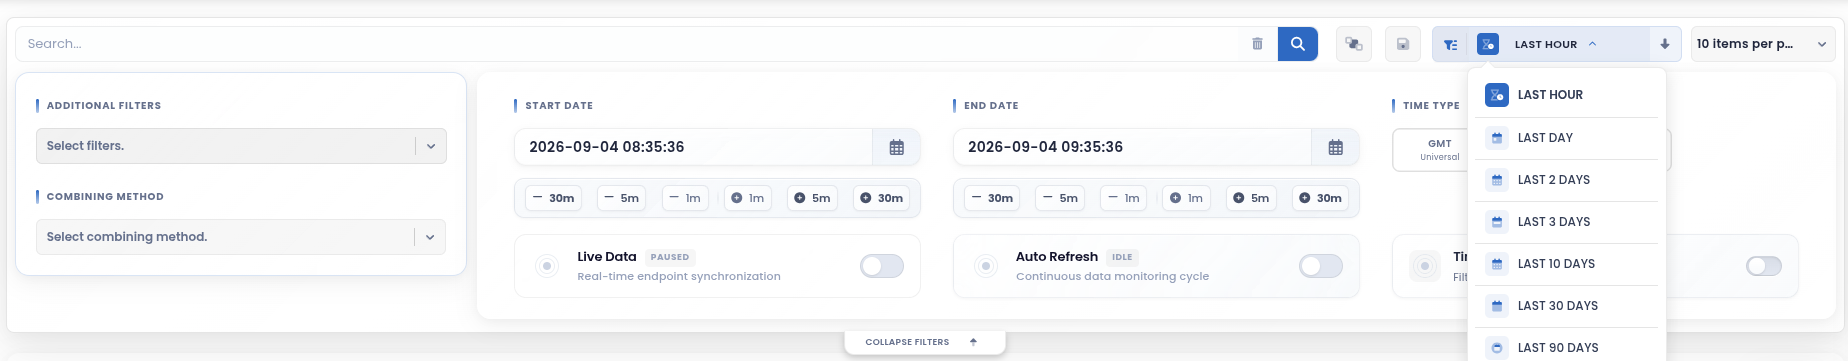Screen dimensions: 1848x361
Task: Click the translate/compare icon button
Action: [1354, 44]
